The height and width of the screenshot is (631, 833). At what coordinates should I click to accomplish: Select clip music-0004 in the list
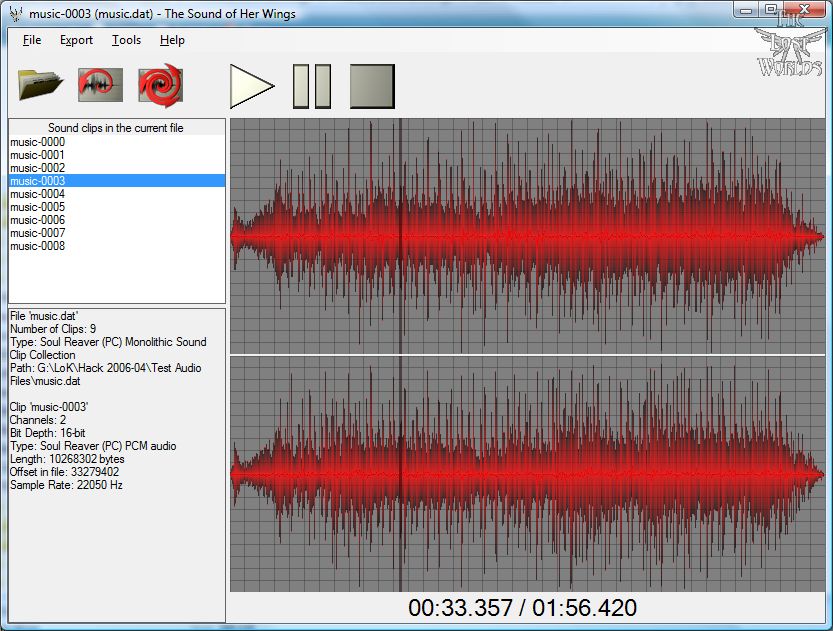click(117, 194)
